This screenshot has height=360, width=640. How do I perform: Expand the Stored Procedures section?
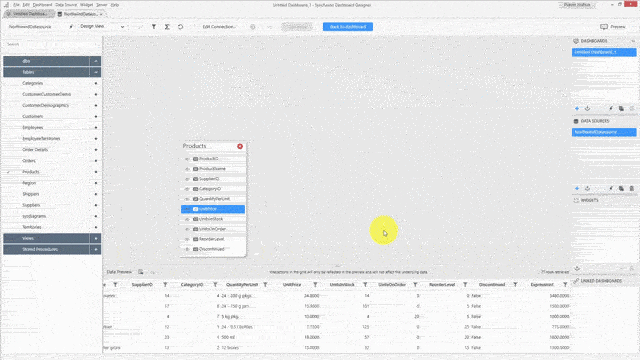[96, 249]
